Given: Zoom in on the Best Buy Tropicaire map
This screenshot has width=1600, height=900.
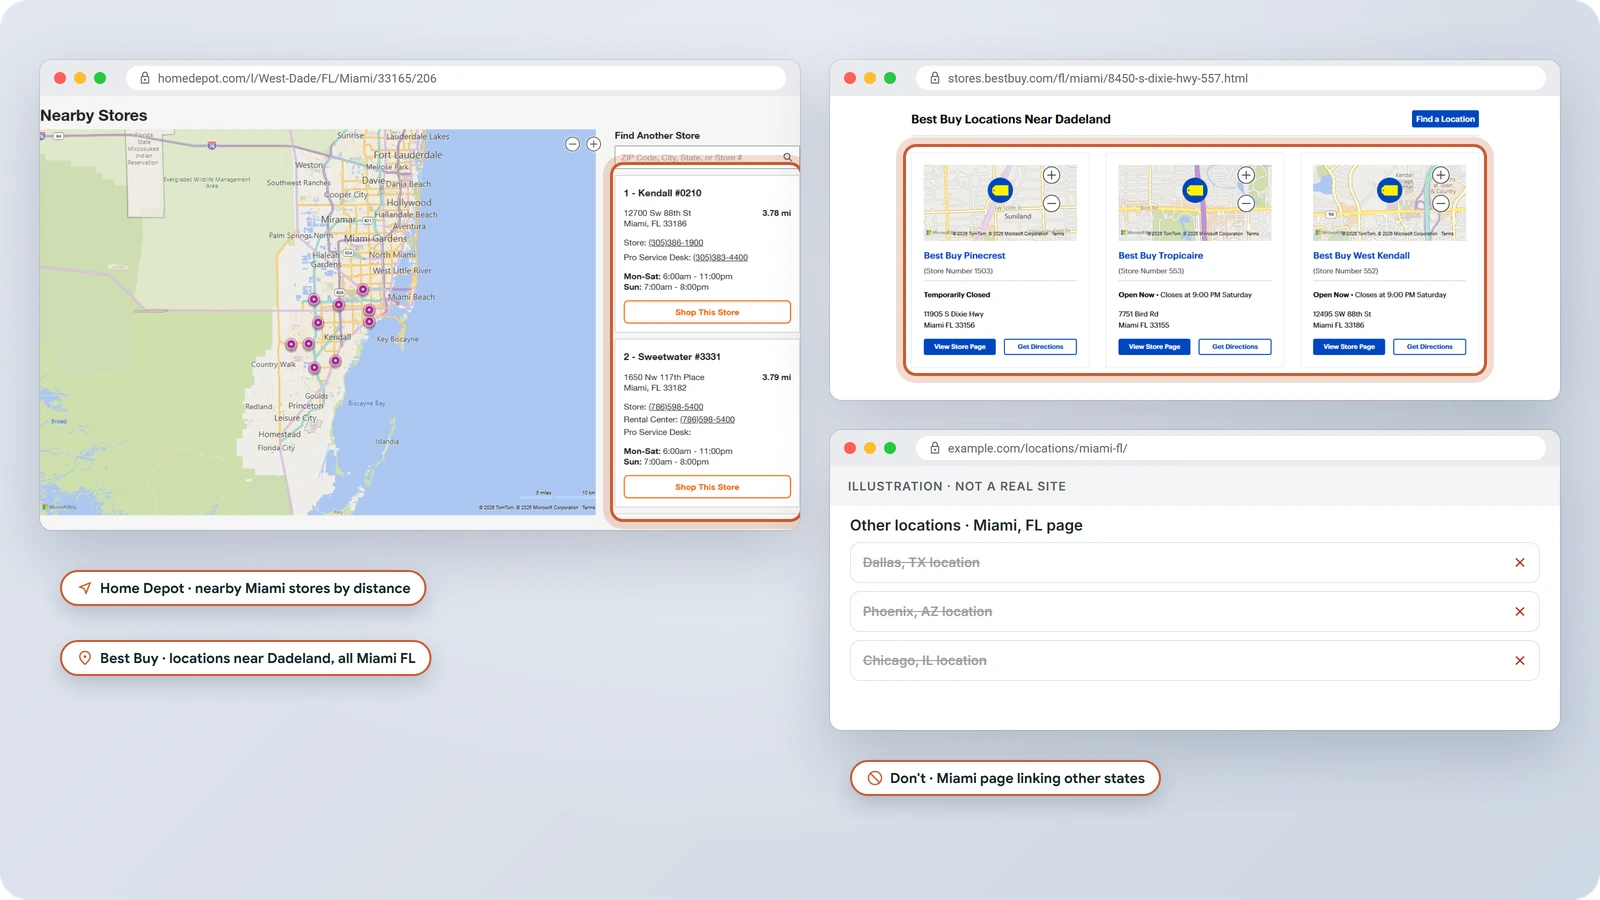Looking at the screenshot, I should pyautogui.click(x=1246, y=175).
